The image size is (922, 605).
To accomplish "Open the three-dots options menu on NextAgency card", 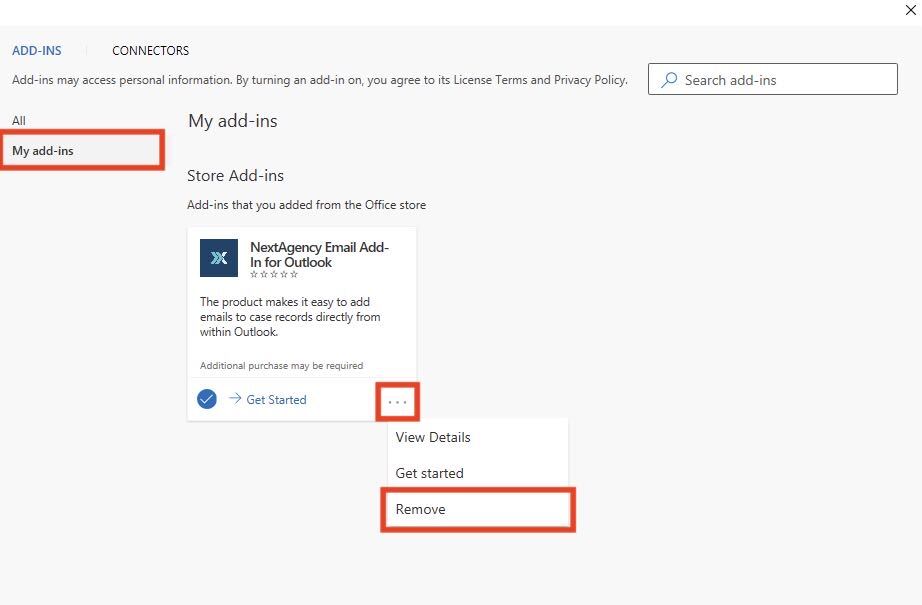I will 397,402.
